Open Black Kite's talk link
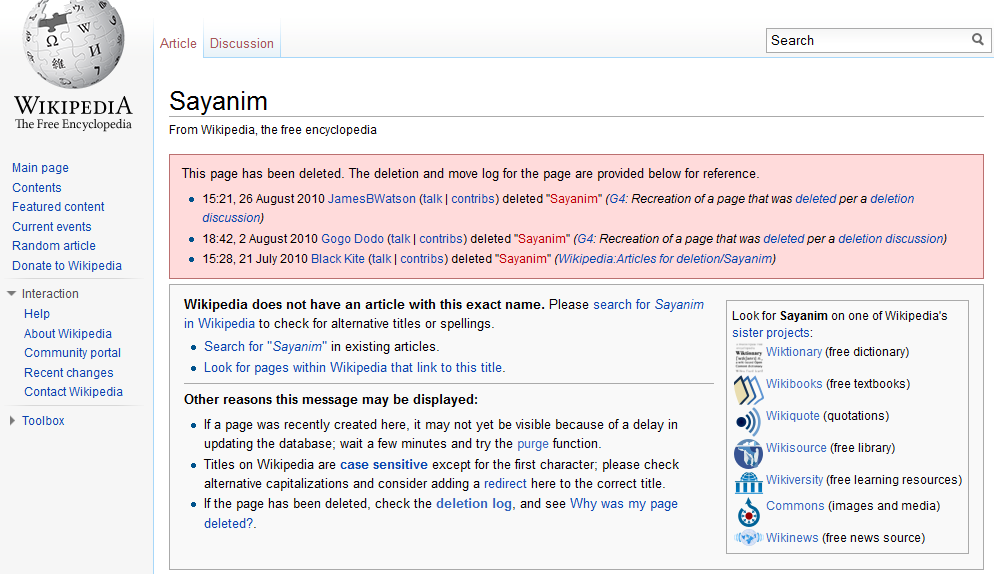The height and width of the screenshot is (574, 994). (x=382, y=259)
